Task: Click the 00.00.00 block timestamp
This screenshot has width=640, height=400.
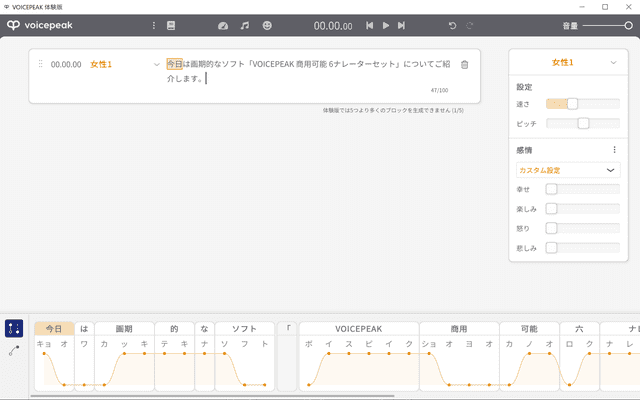Action: (66, 64)
